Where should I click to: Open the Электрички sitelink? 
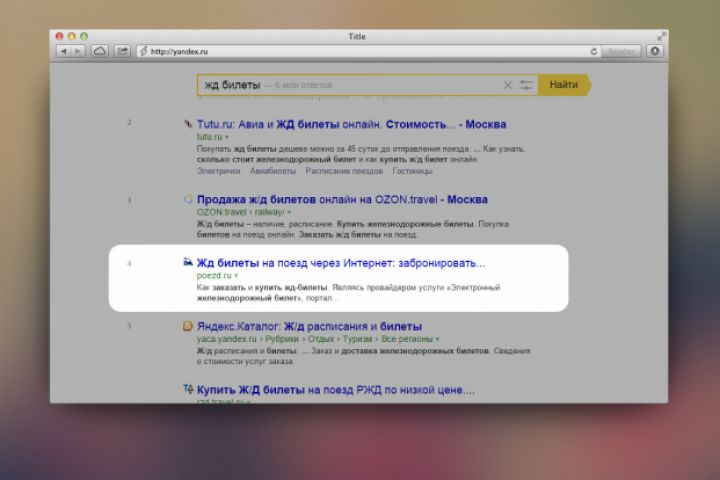coord(218,171)
